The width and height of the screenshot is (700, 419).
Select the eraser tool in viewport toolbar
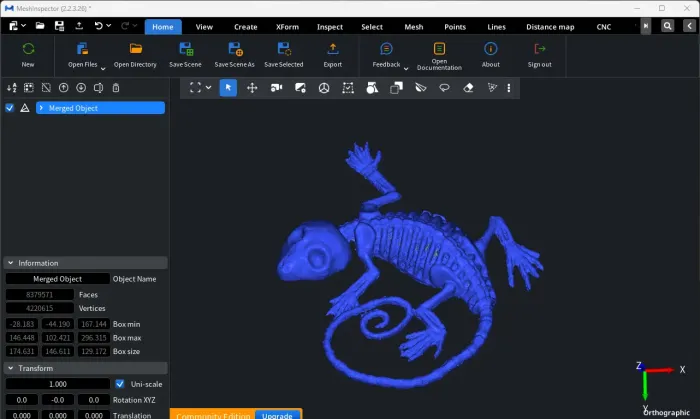pos(468,88)
